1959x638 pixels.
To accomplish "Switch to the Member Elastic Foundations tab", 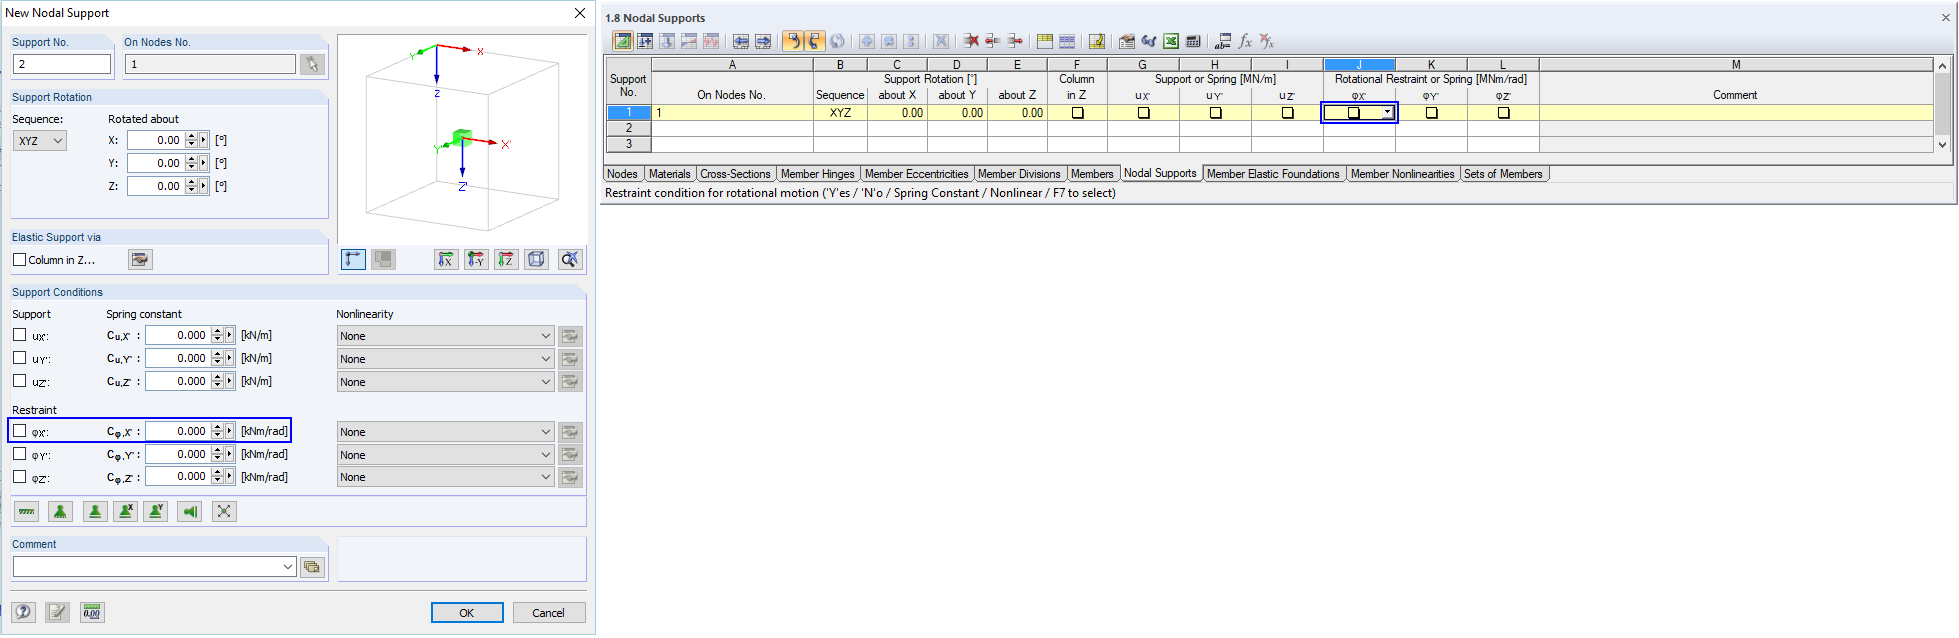I will point(1272,174).
